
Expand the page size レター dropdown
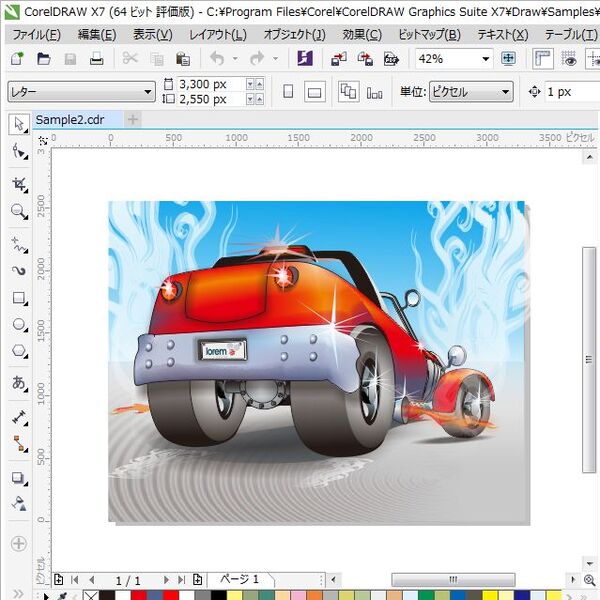click(x=148, y=92)
